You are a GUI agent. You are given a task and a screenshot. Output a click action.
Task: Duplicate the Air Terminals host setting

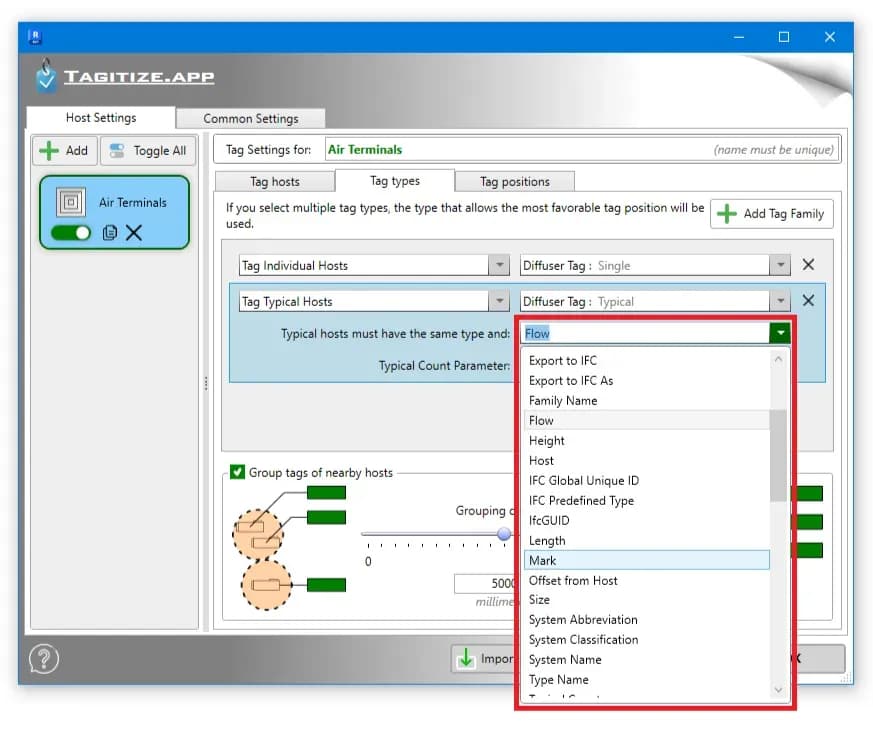110,233
